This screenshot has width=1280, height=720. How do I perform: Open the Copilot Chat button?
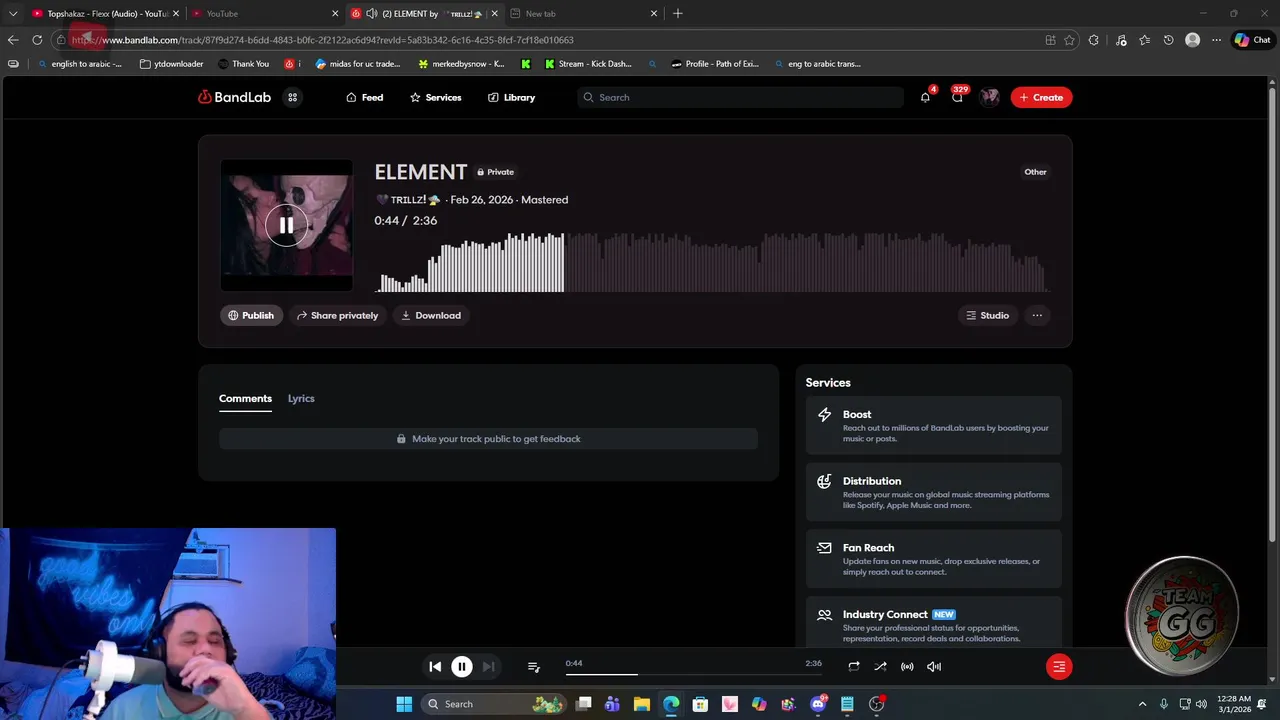point(1252,40)
